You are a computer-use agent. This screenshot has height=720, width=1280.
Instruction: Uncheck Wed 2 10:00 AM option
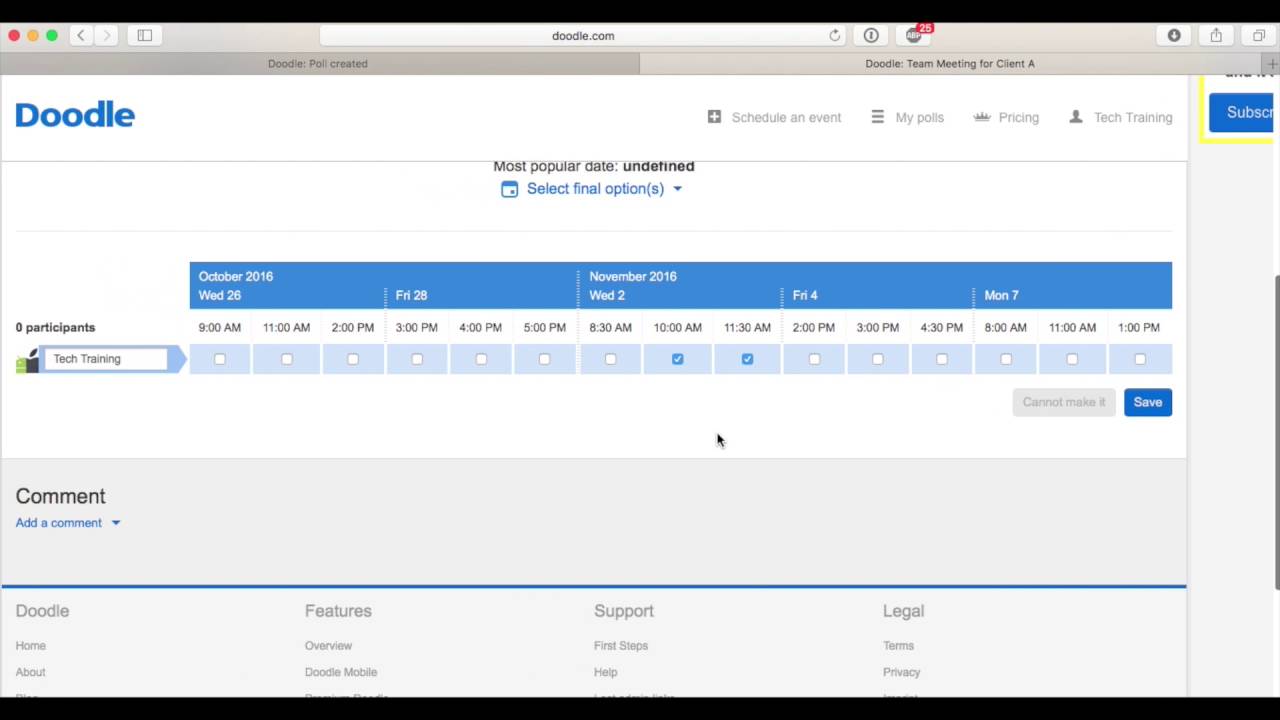point(678,359)
